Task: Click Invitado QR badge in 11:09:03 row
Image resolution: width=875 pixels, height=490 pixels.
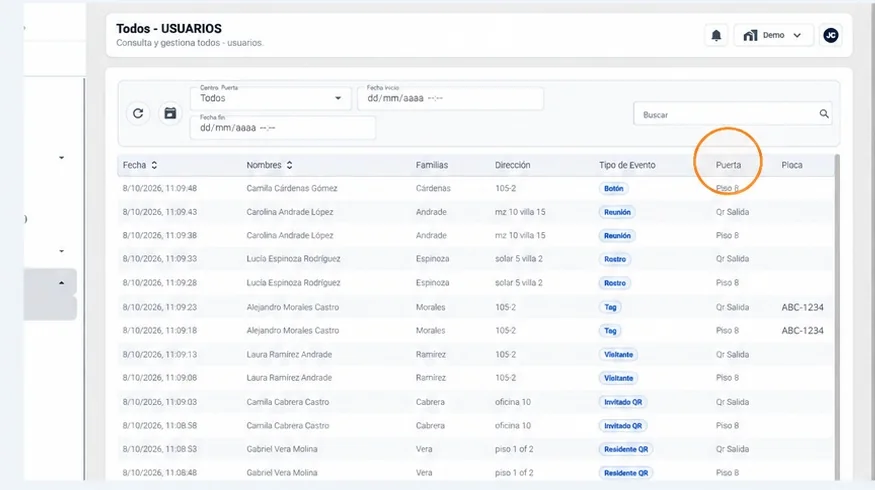Action: point(623,402)
